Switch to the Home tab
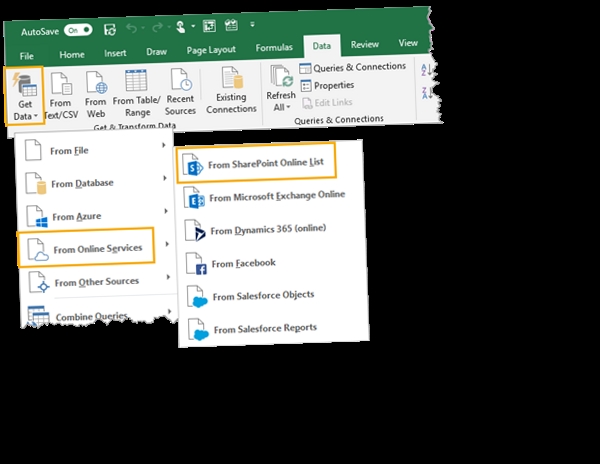The height and width of the screenshot is (464, 600). (x=72, y=54)
